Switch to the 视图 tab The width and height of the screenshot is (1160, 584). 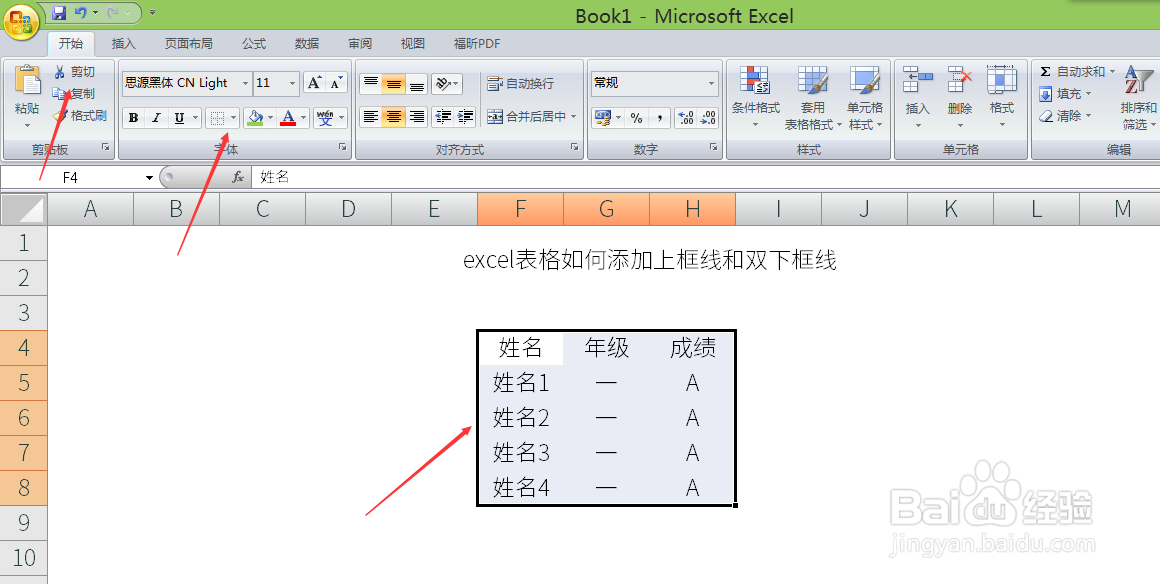coord(412,44)
